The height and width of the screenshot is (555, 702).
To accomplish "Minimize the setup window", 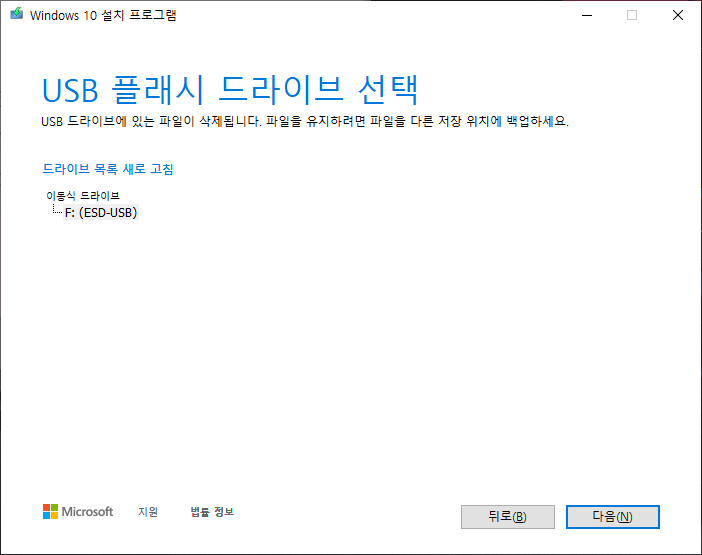I will tap(587, 15).
